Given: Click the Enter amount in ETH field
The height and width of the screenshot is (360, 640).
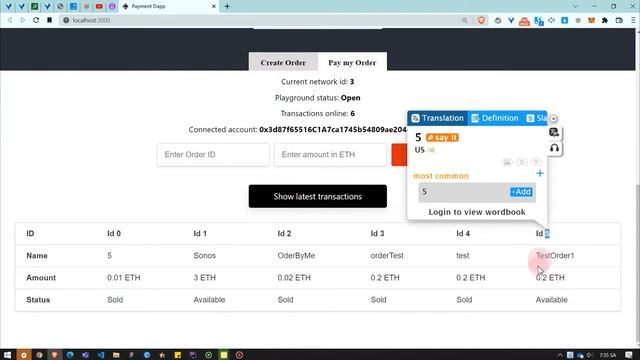Looking at the screenshot, I should point(330,155).
